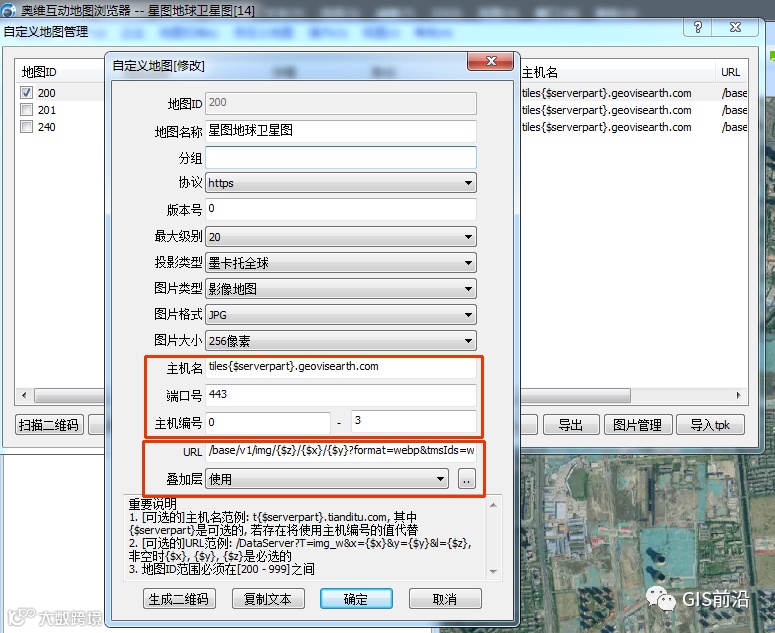Click the 导入tpk button
The height and width of the screenshot is (633, 775).
pos(710,424)
